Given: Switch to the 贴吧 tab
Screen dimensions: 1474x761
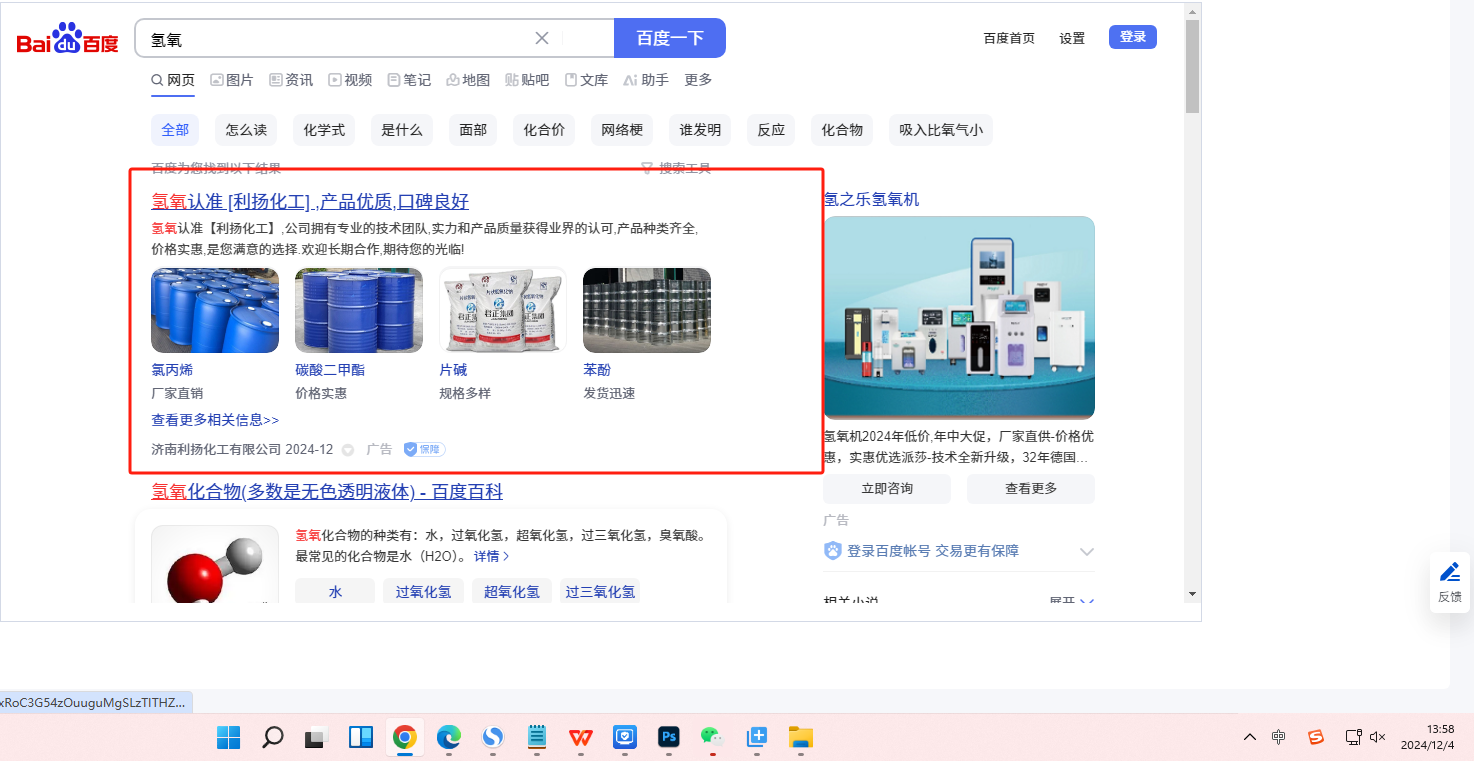Looking at the screenshot, I should [x=527, y=80].
